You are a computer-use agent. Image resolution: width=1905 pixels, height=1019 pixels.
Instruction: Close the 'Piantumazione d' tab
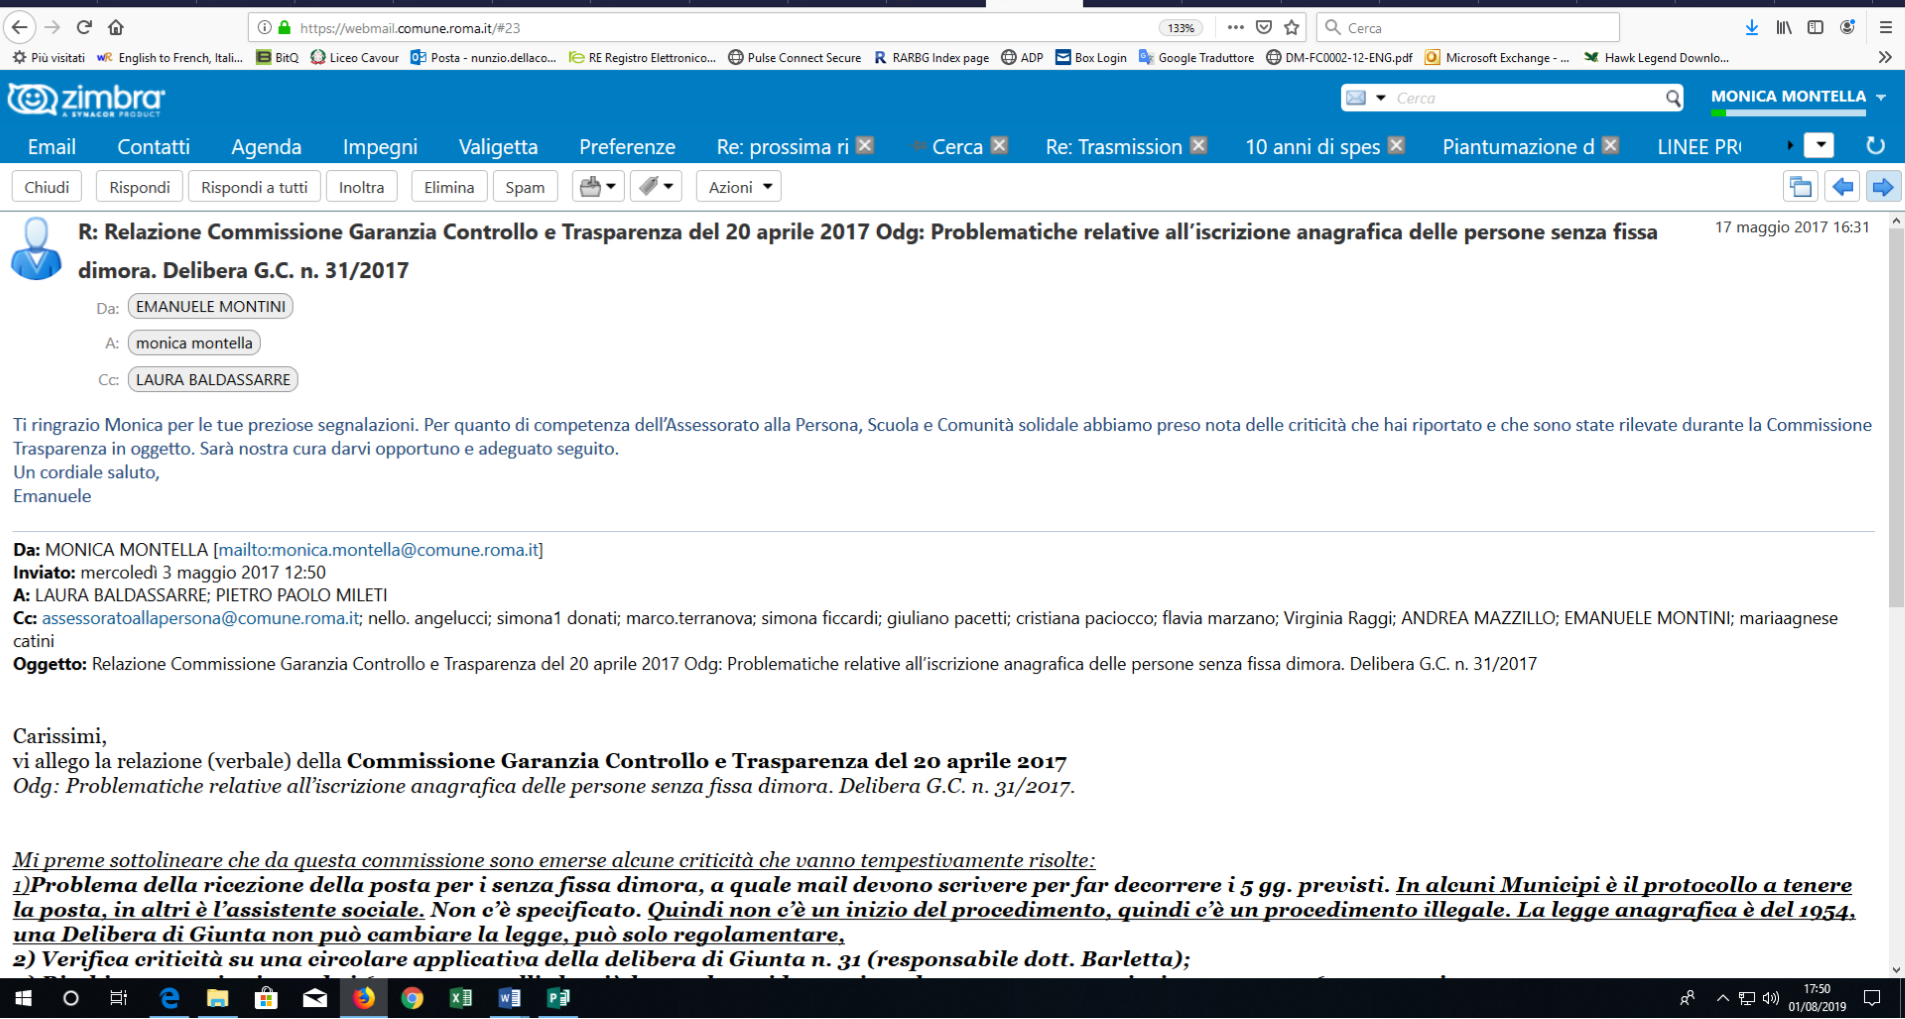1610,146
